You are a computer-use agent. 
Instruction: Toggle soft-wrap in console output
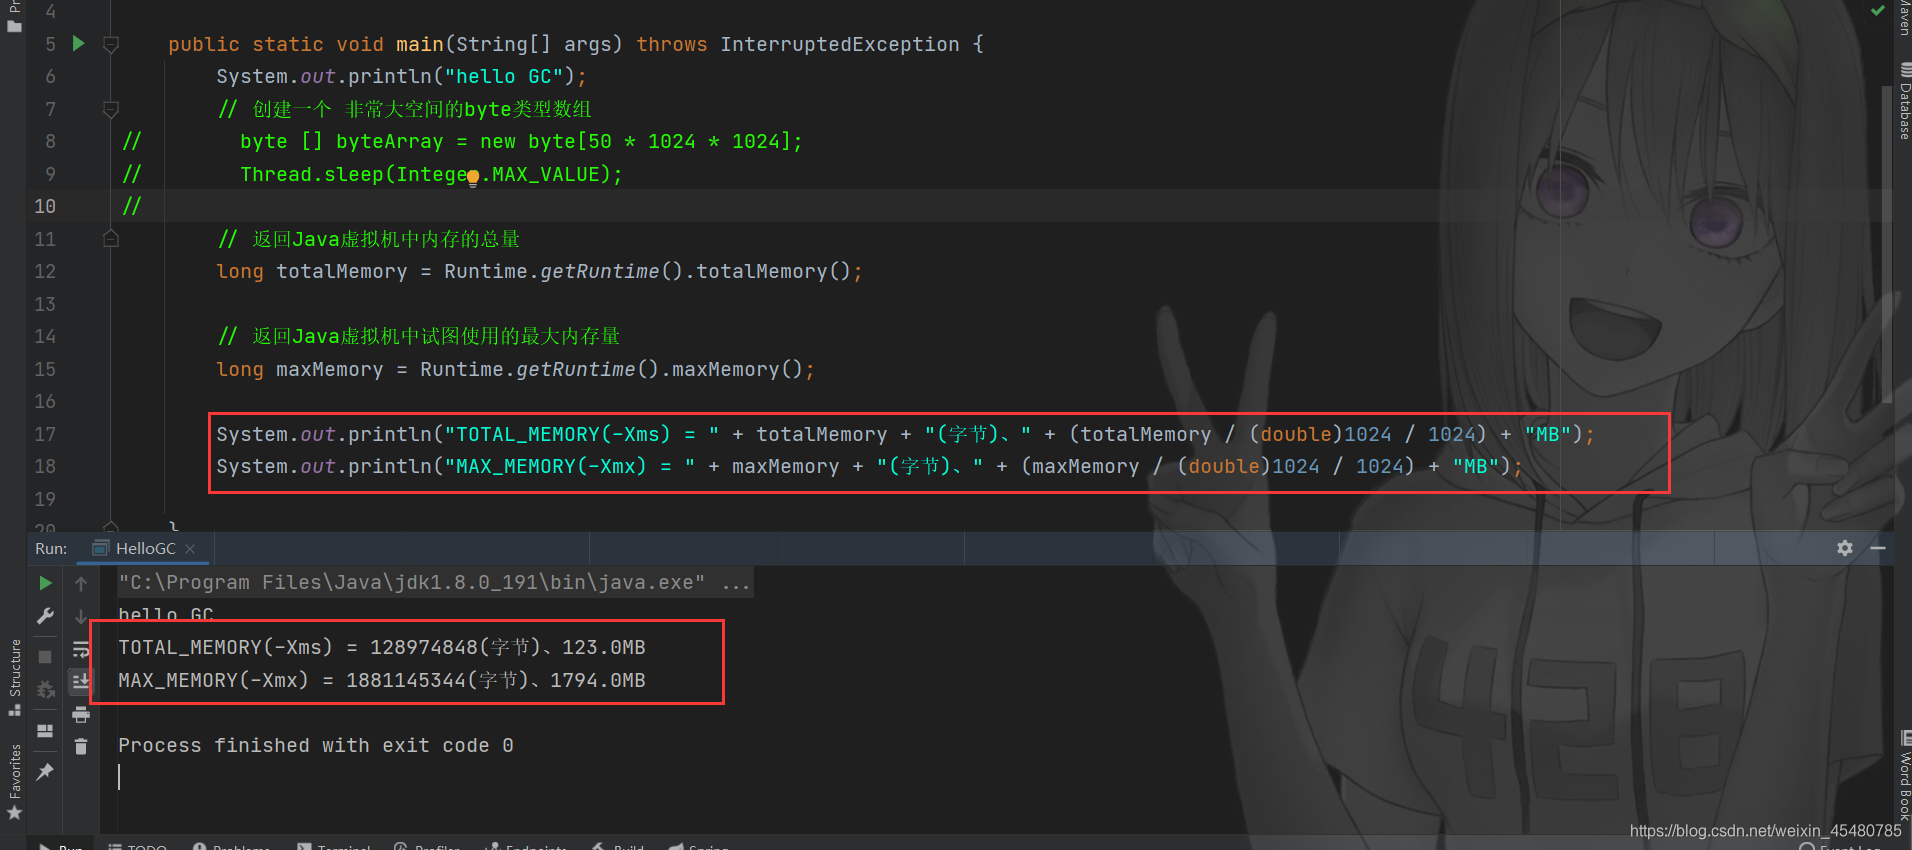(81, 650)
